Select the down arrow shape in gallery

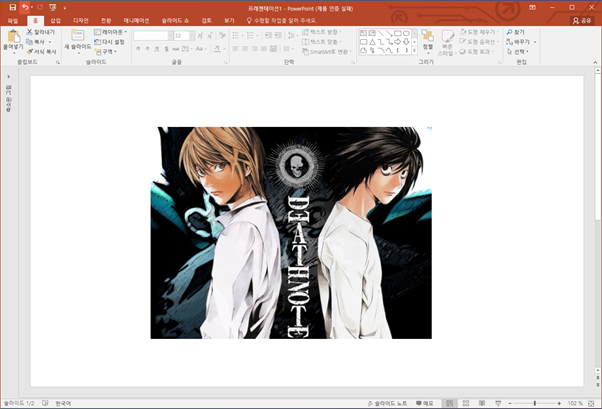click(406, 42)
